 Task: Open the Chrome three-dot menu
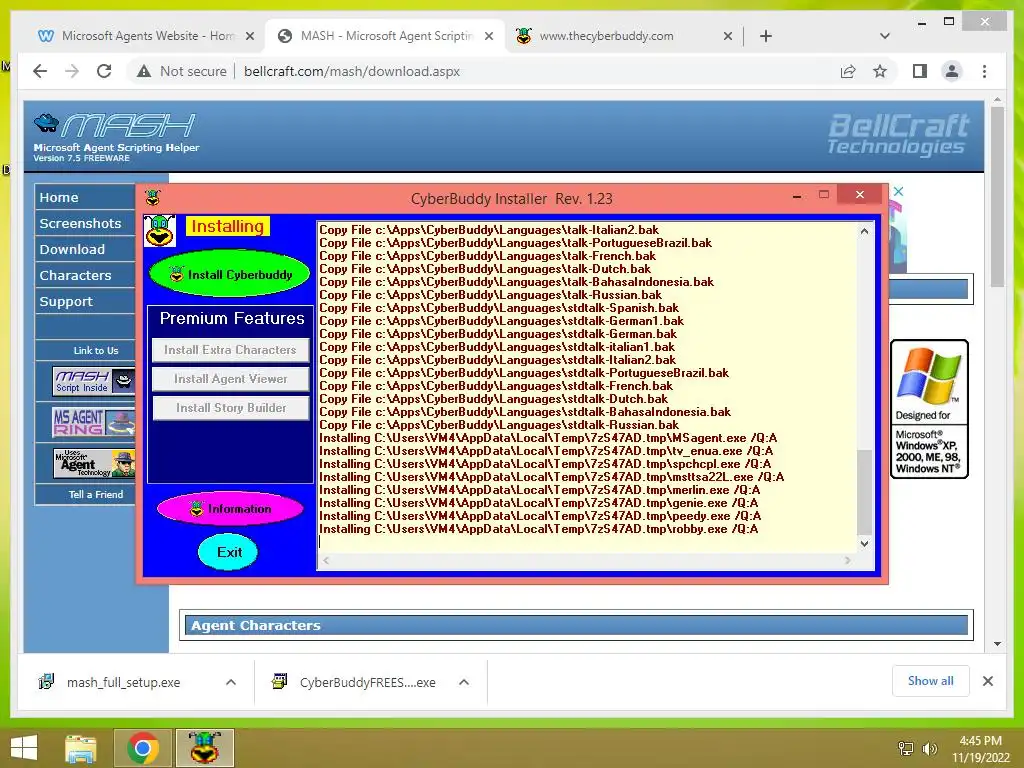[984, 71]
